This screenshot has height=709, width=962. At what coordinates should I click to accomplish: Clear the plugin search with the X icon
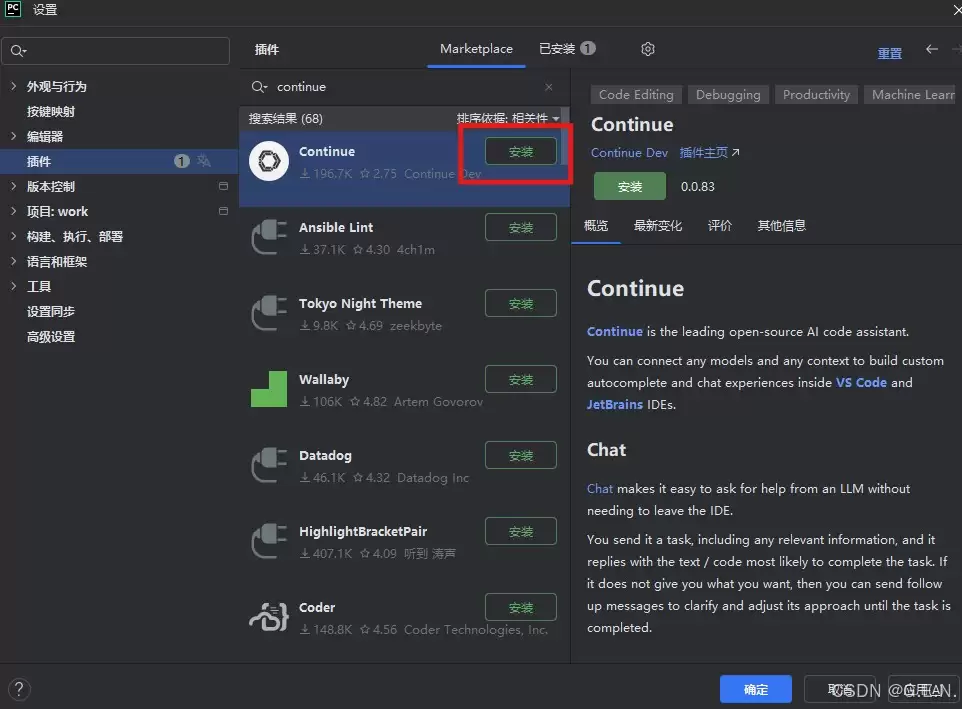tap(548, 87)
